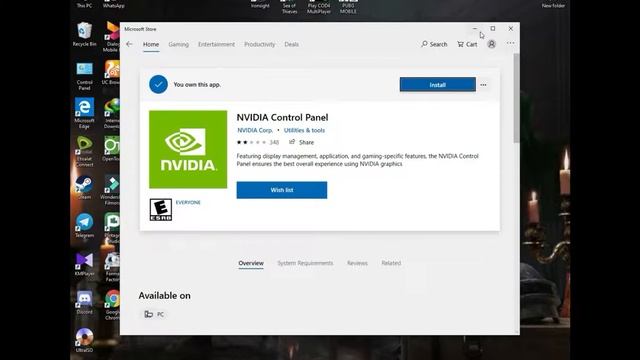Click the NVIDIA Control Panel title
Image resolution: width=640 pixels, height=360 pixels.
[x=282, y=118]
